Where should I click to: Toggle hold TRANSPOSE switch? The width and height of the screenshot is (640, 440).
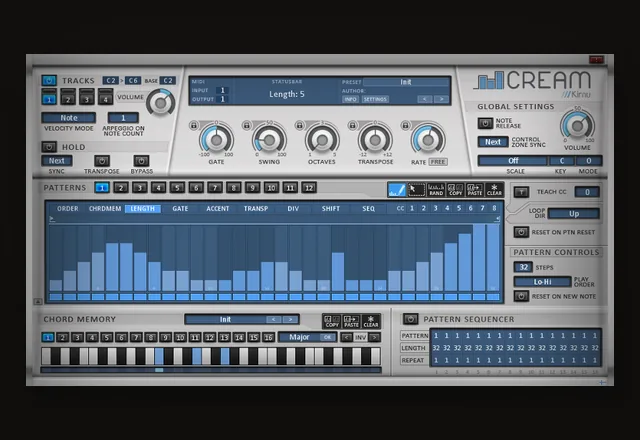102,160
